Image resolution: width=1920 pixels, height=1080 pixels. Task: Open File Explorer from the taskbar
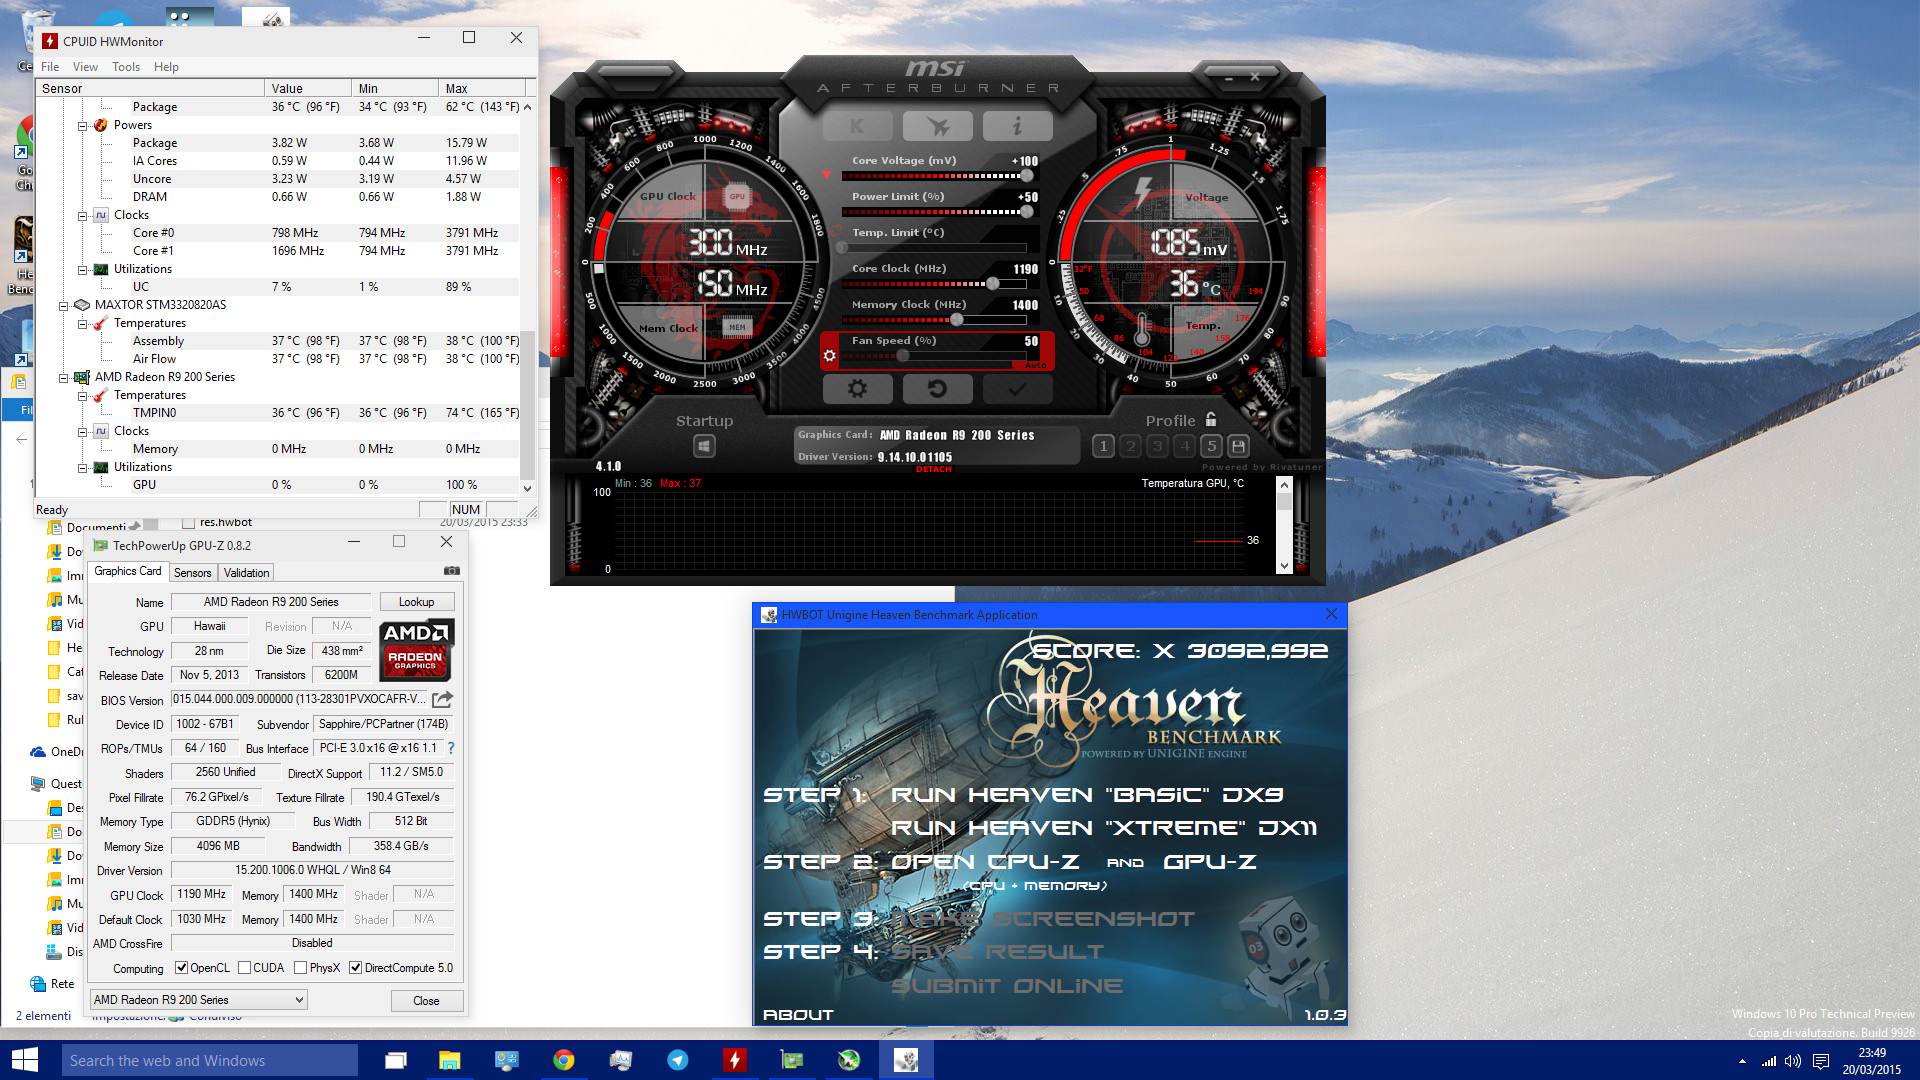coord(450,1060)
